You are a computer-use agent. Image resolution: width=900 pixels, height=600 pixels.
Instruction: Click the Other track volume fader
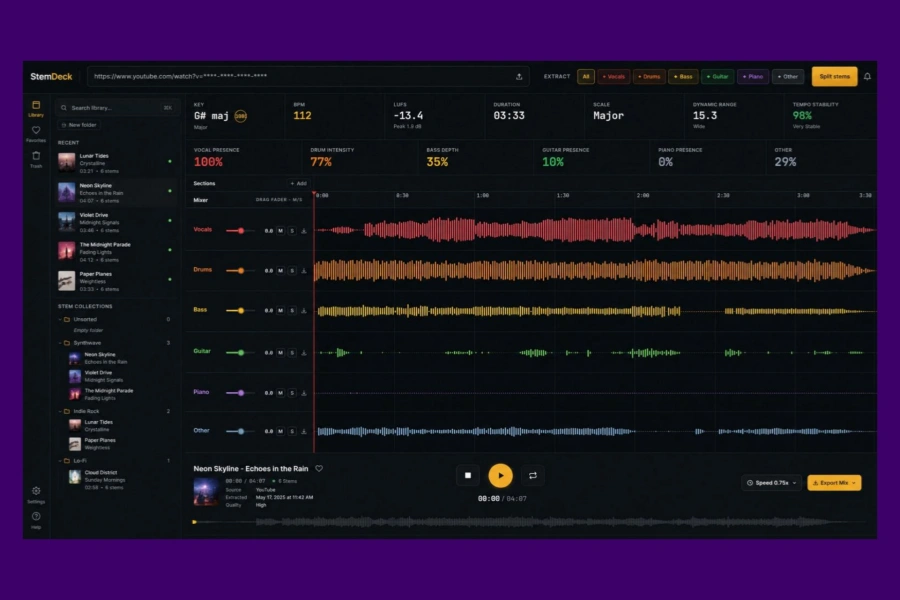(x=240, y=431)
